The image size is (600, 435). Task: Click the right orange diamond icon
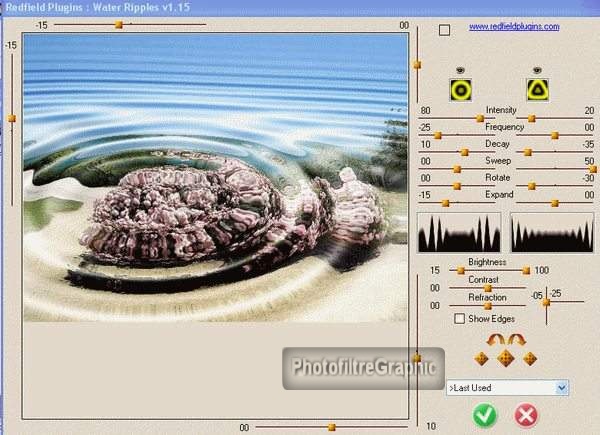pyautogui.click(x=530, y=359)
